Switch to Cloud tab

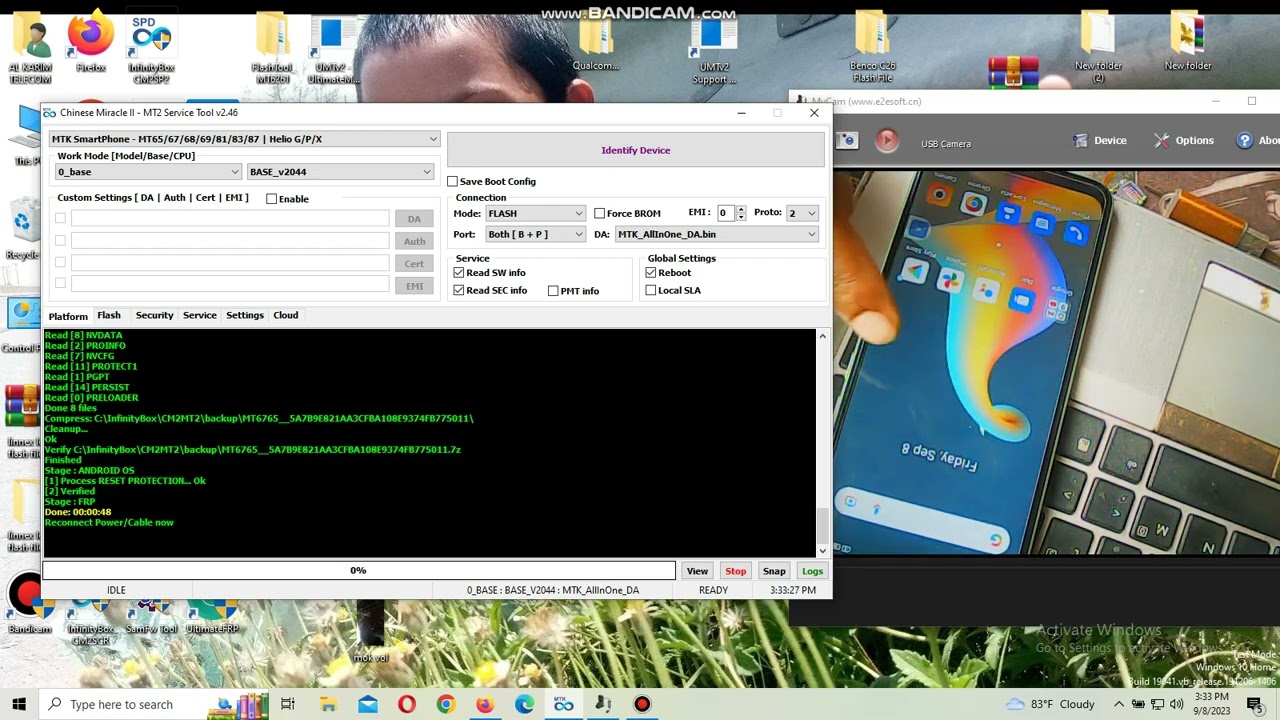[x=286, y=315]
